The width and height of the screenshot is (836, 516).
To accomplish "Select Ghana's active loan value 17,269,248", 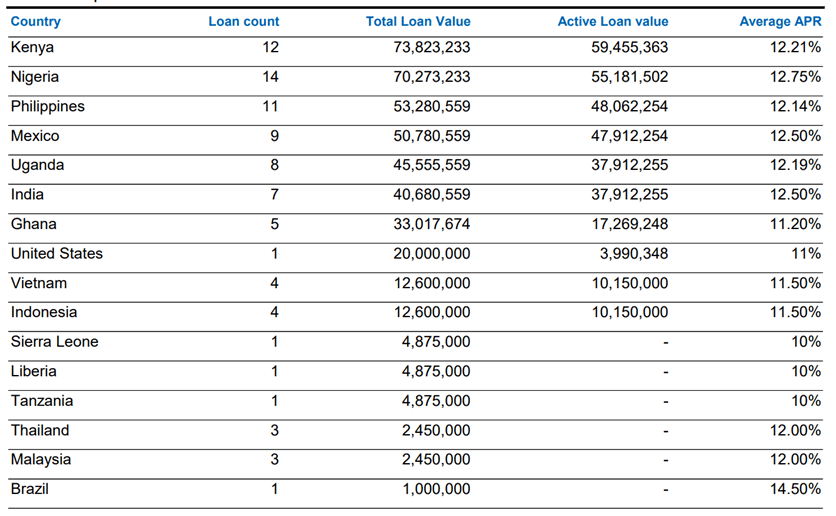I will (x=630, y=224).
